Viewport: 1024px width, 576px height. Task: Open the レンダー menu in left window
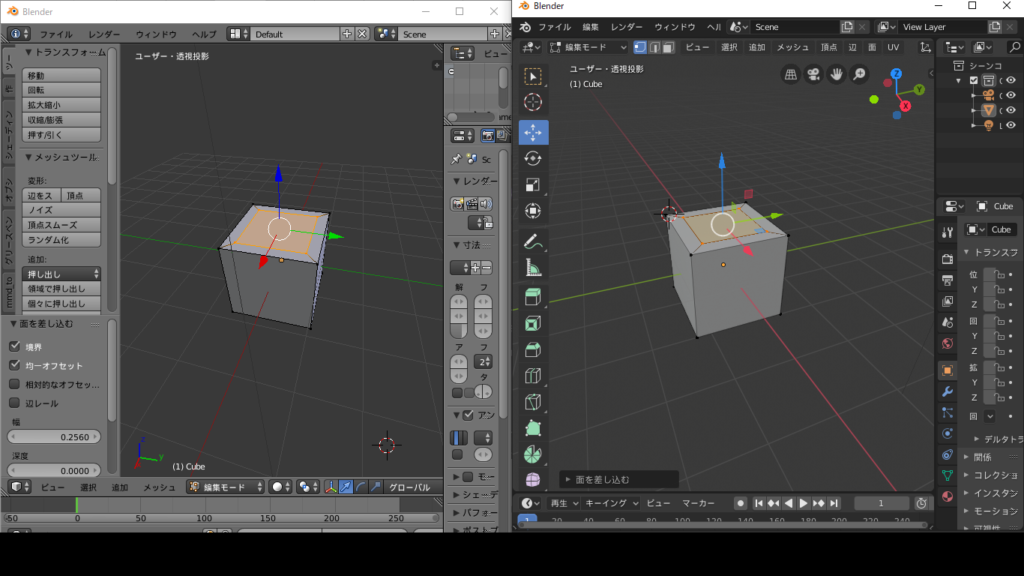point(103,34)
